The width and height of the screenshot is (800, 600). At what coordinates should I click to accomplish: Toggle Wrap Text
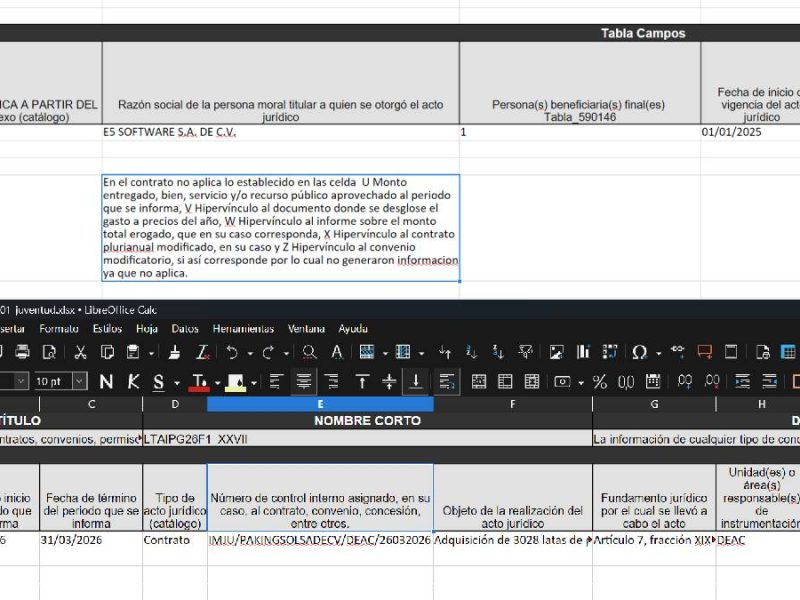[447, 382]
